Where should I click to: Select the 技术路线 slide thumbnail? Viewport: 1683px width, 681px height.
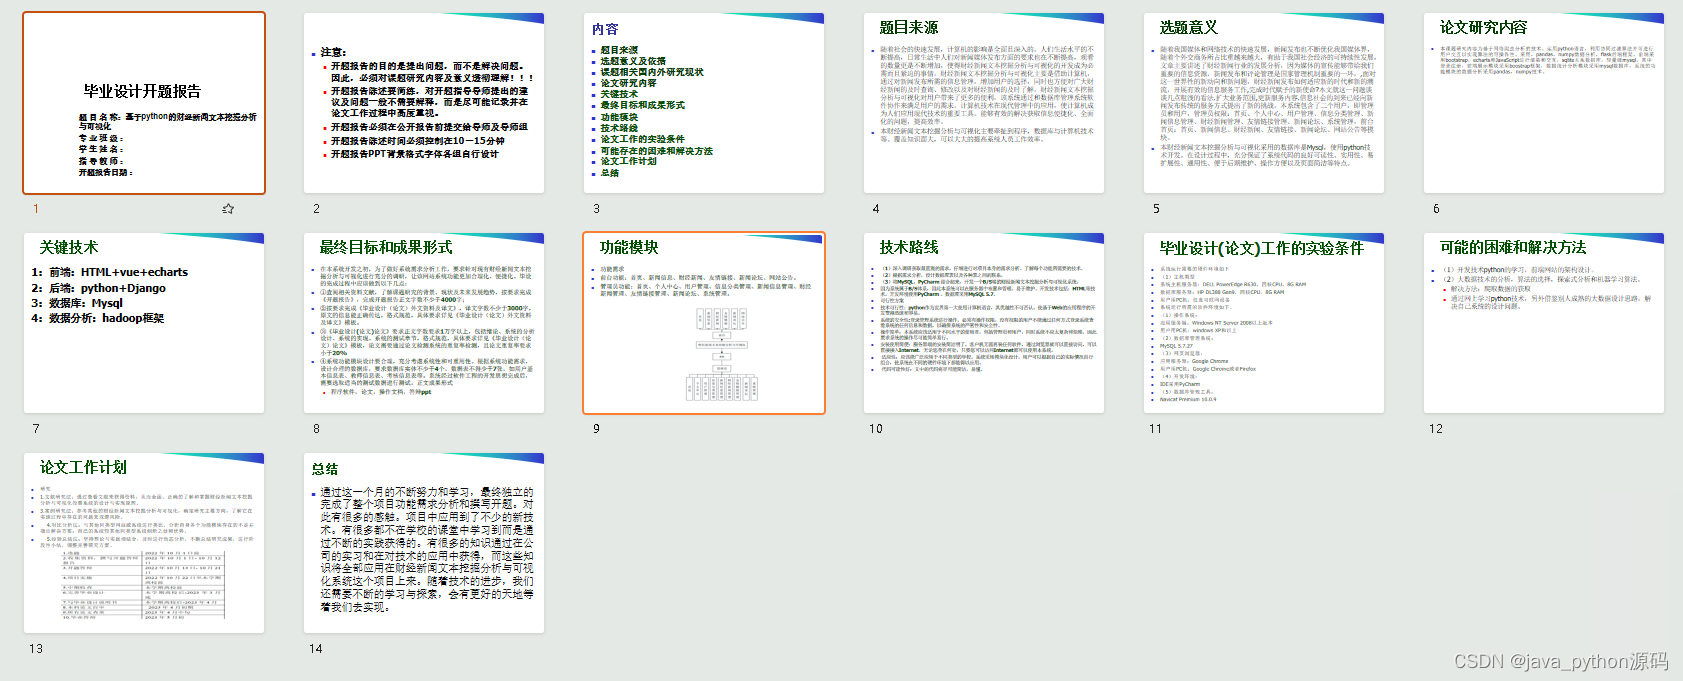coord(984,323)
